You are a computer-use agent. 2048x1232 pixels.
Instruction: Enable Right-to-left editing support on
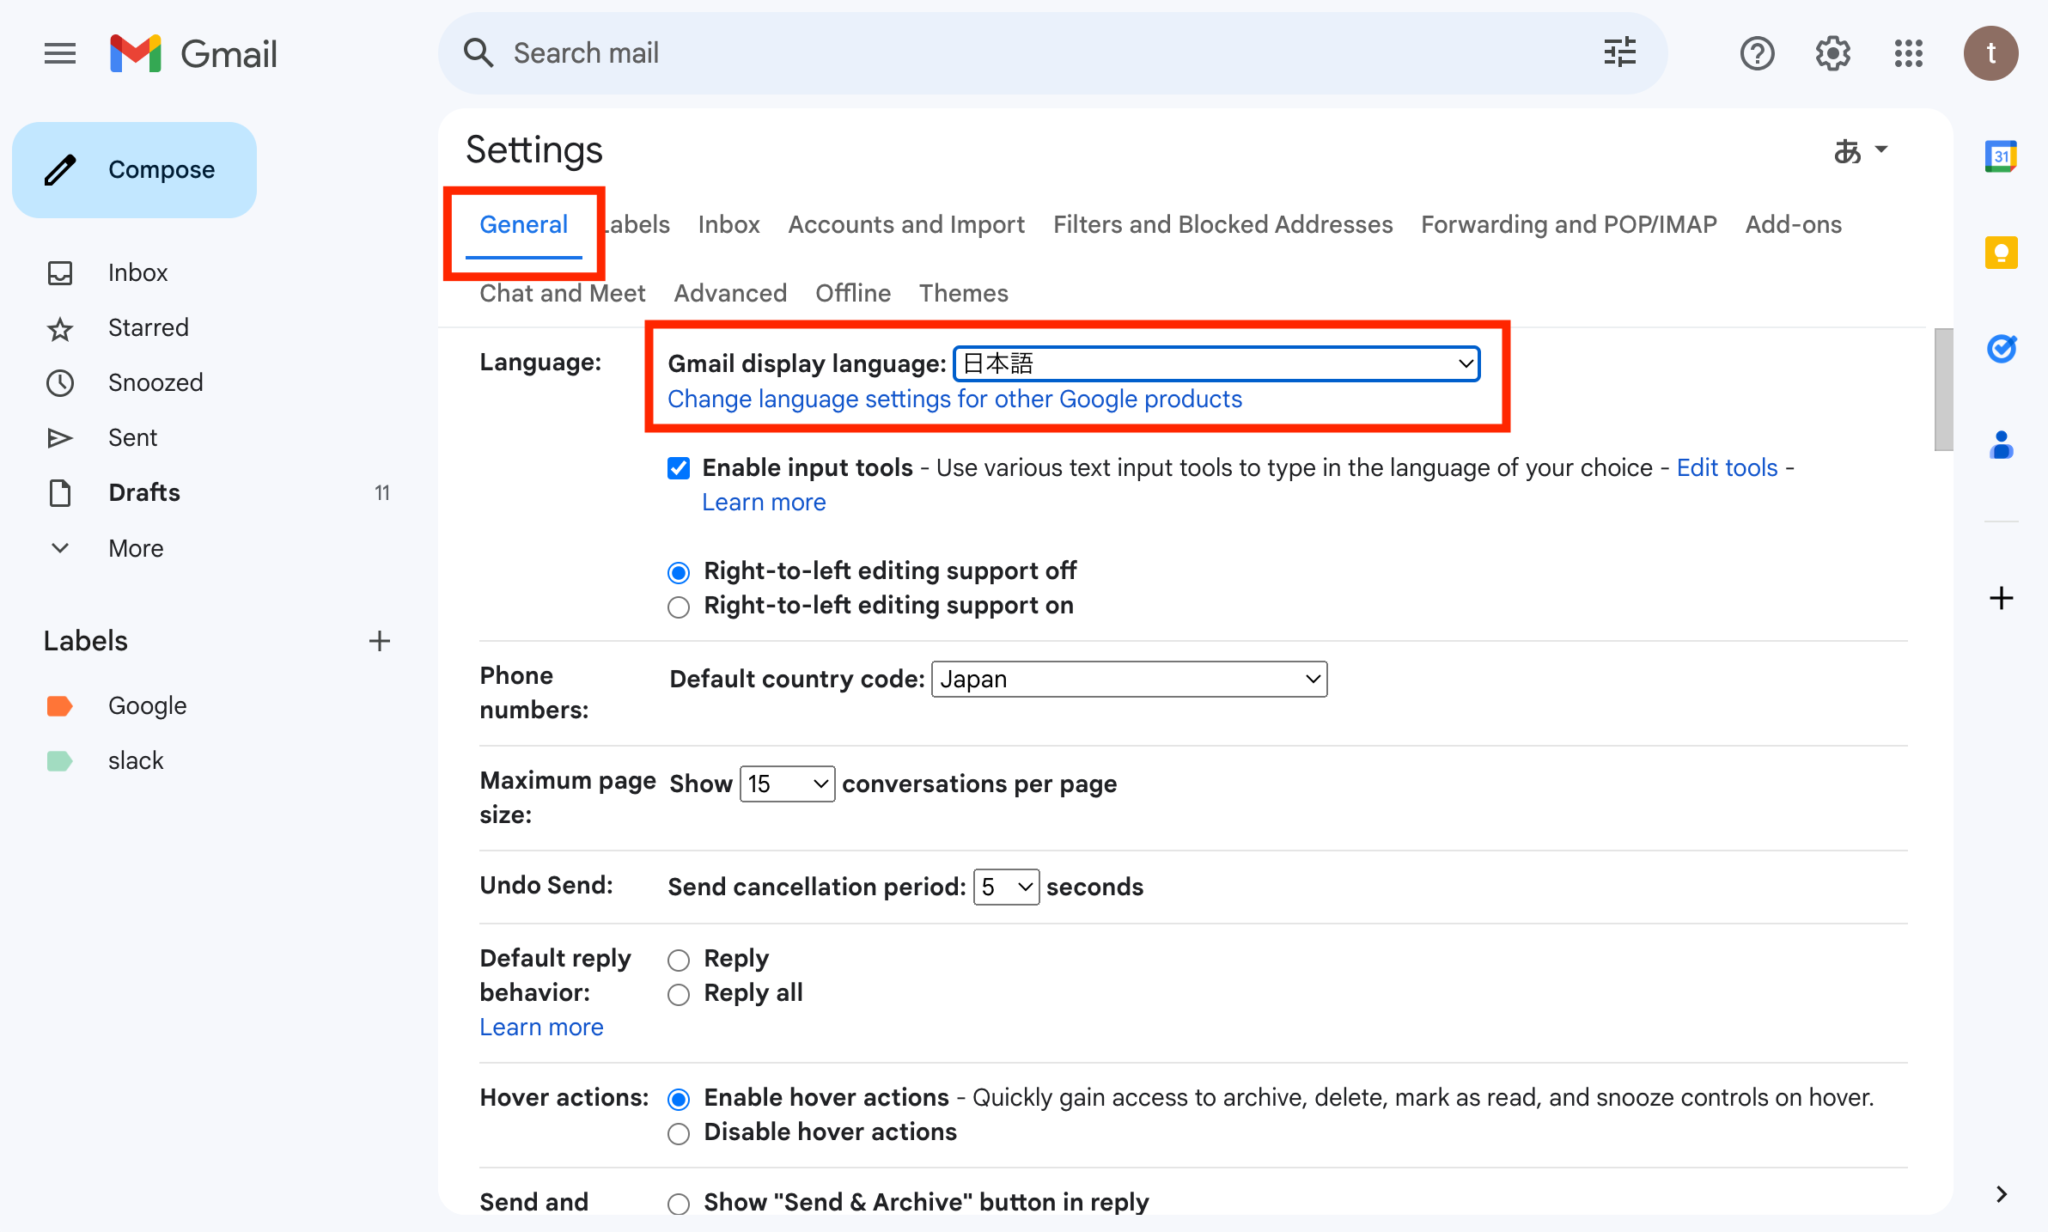pyautogui.click(x=678, y=606)
